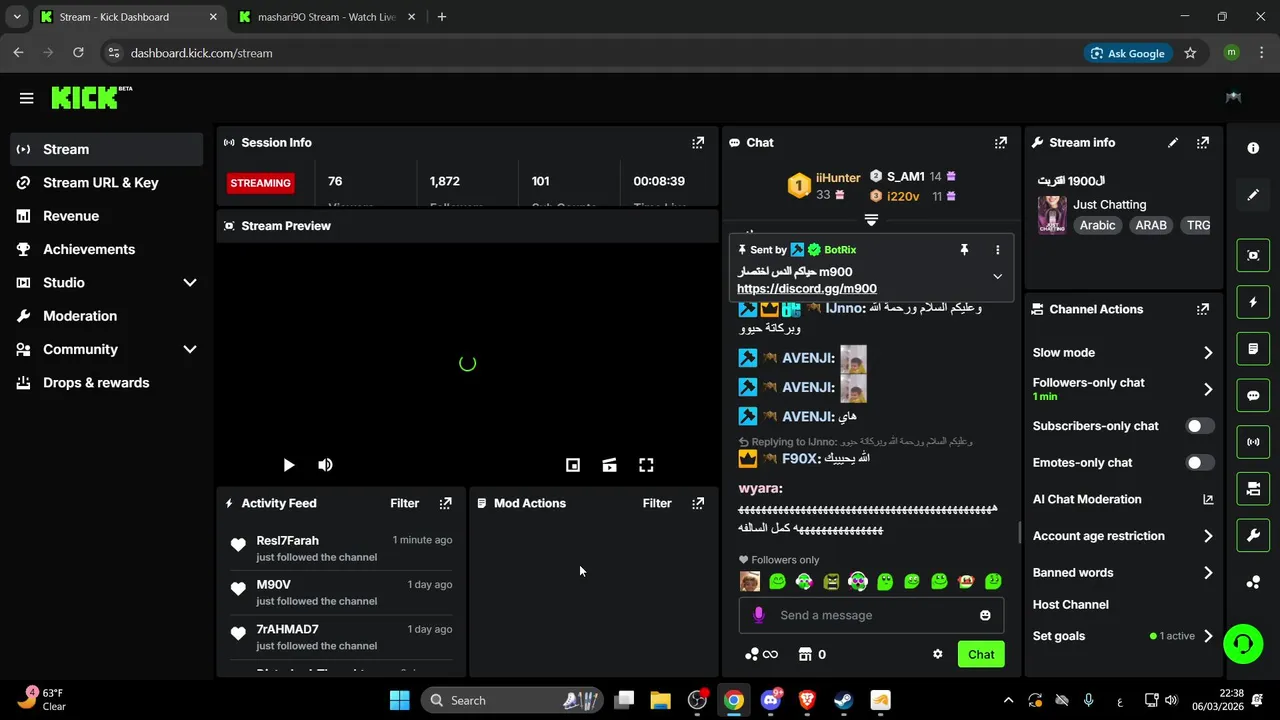Expand the pinned message chevron
The image size is (1280, 720).
tap(997, 276)
